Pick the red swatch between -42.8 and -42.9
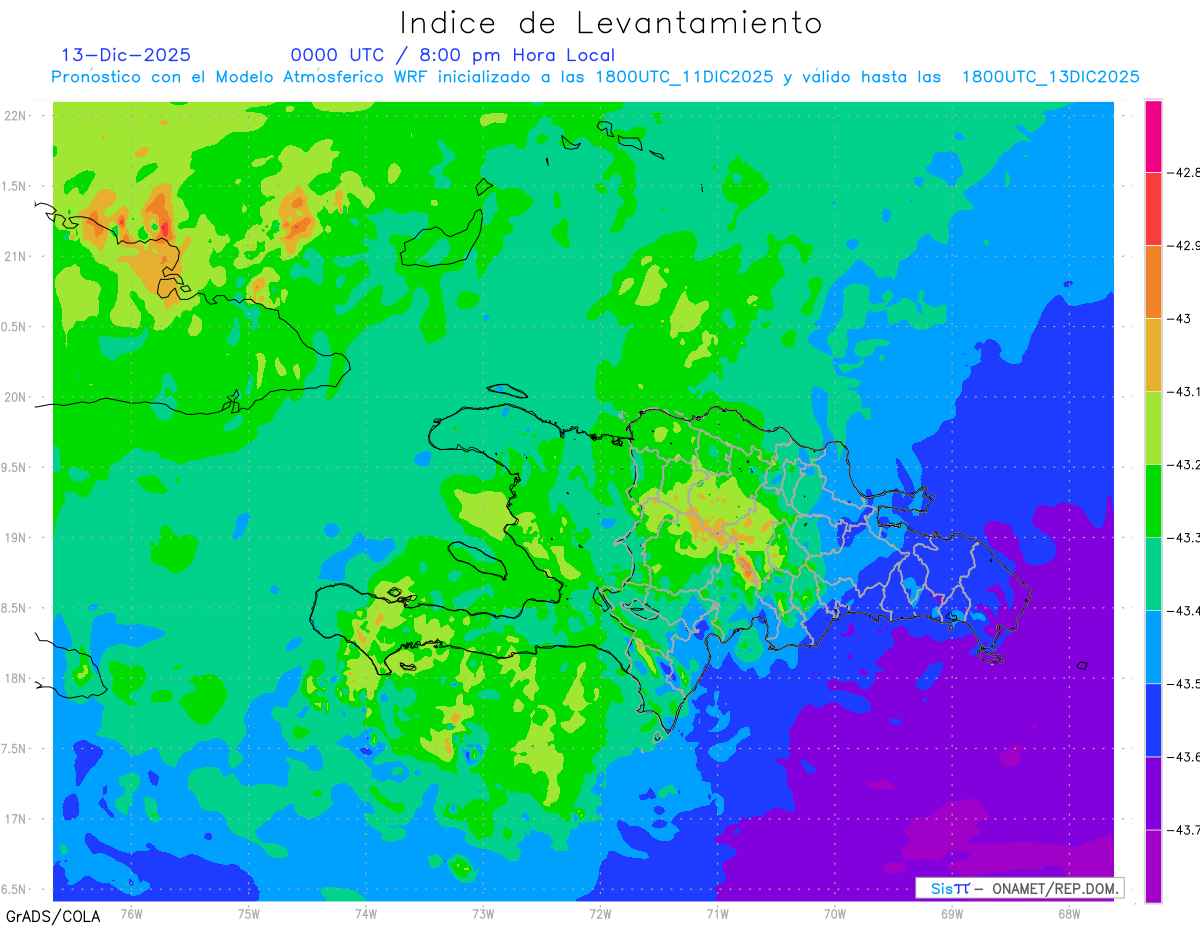The height and width of the screenshot is (927, 1200). (1153, 208)
